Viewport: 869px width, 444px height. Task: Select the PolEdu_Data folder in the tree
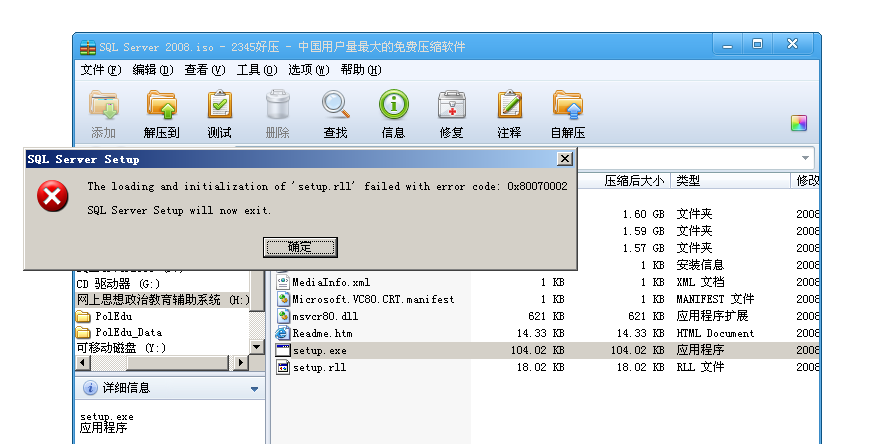pos(129,333)
